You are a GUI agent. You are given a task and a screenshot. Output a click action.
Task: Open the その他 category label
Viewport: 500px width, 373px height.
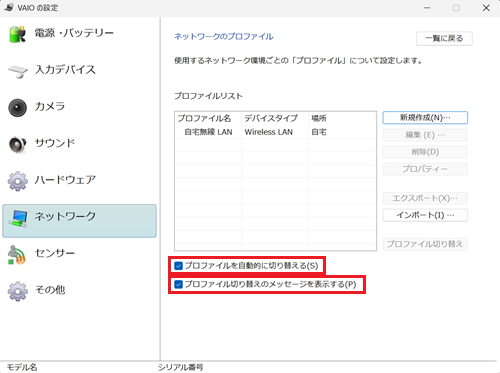tap(50, 290)
